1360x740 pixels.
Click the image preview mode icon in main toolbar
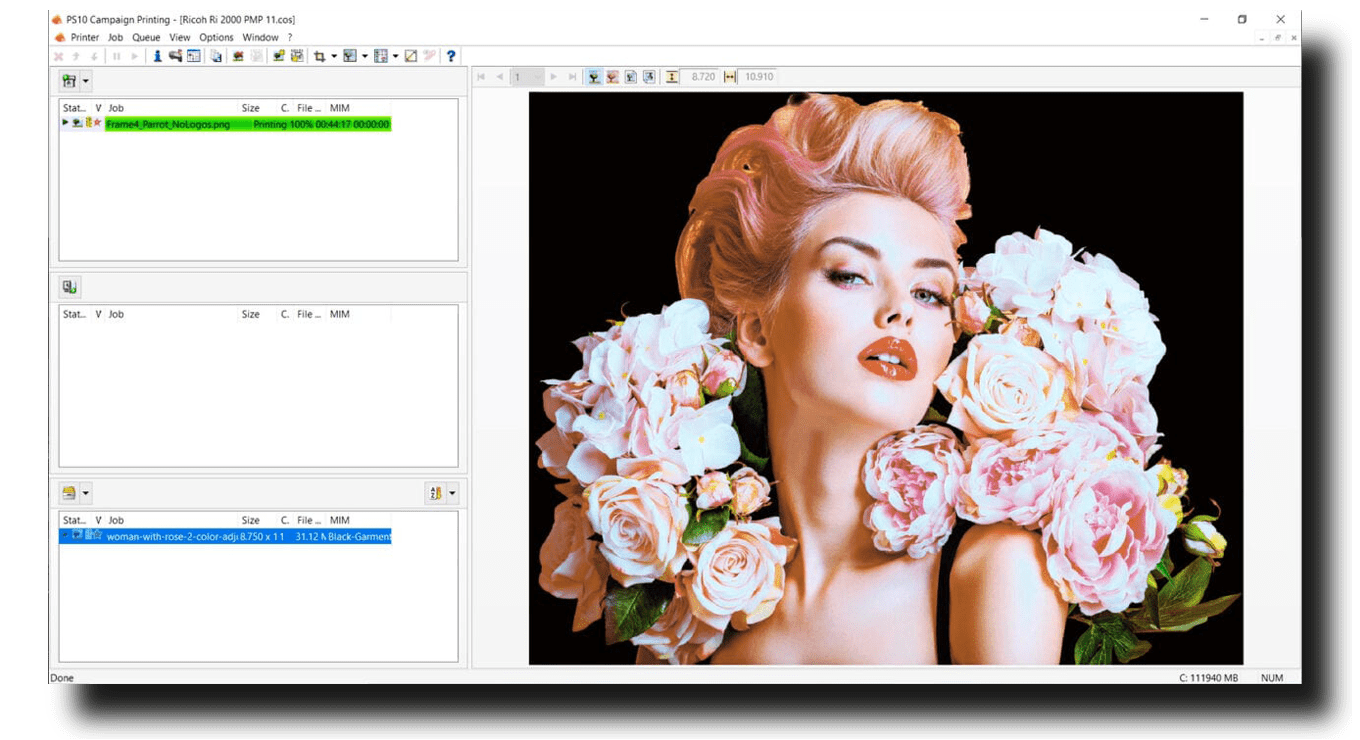pyautogui.click(x=349, y=57)
